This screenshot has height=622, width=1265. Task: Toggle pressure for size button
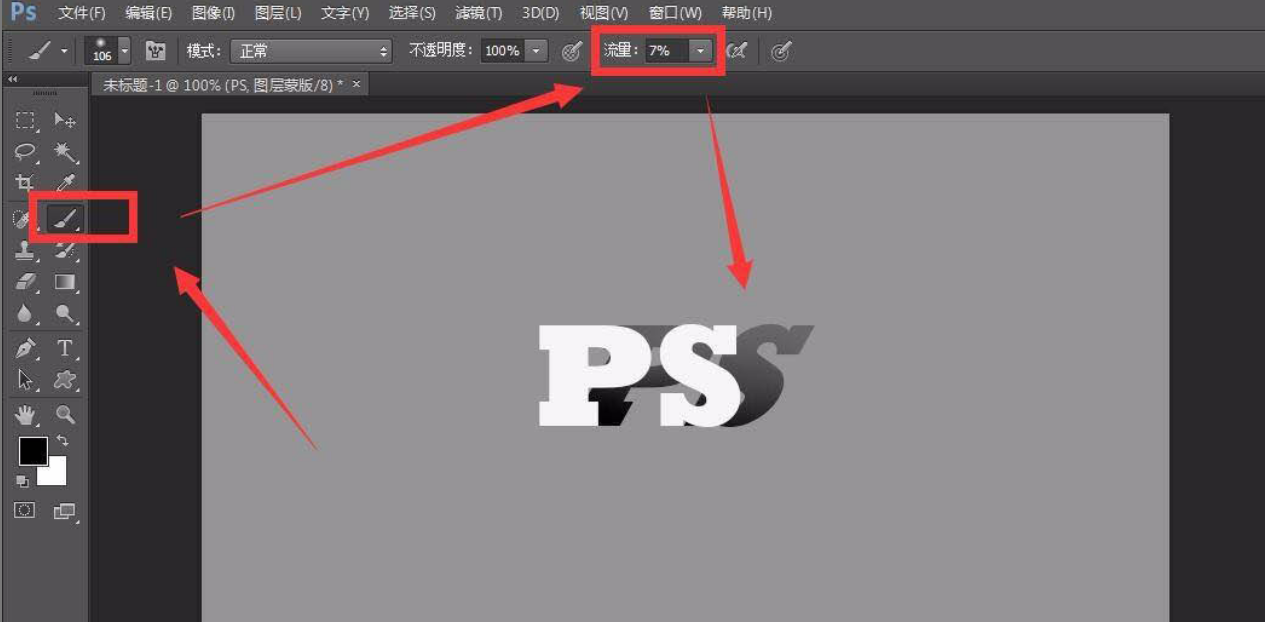781,51
